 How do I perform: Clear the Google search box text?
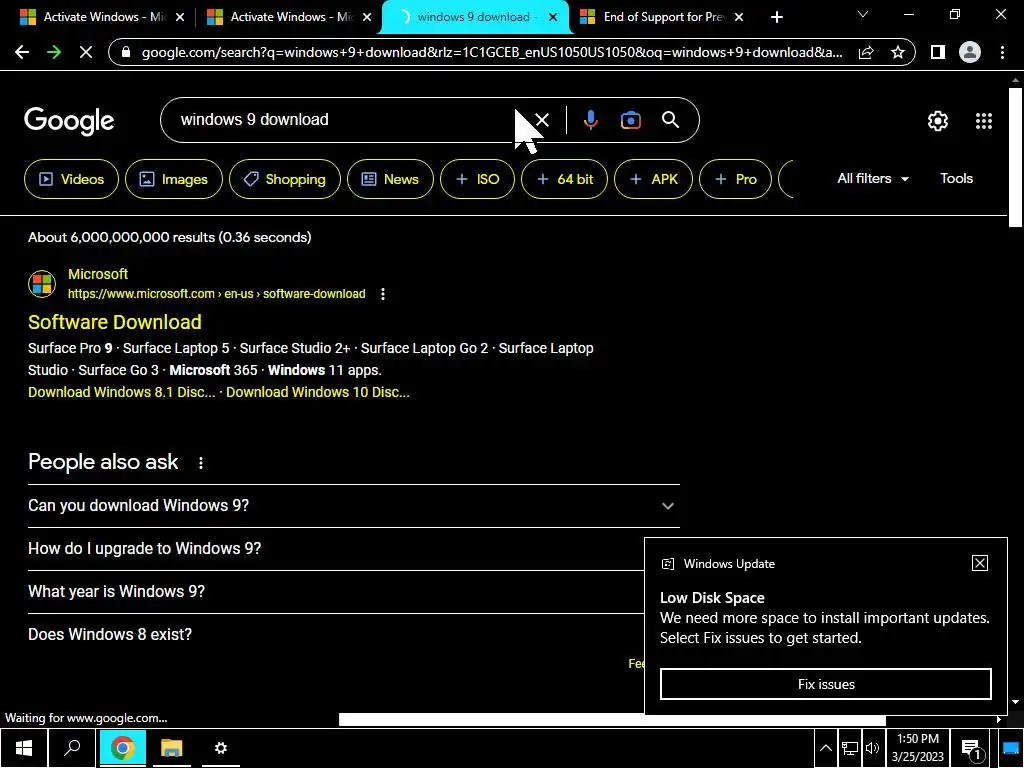pos(542,120)
